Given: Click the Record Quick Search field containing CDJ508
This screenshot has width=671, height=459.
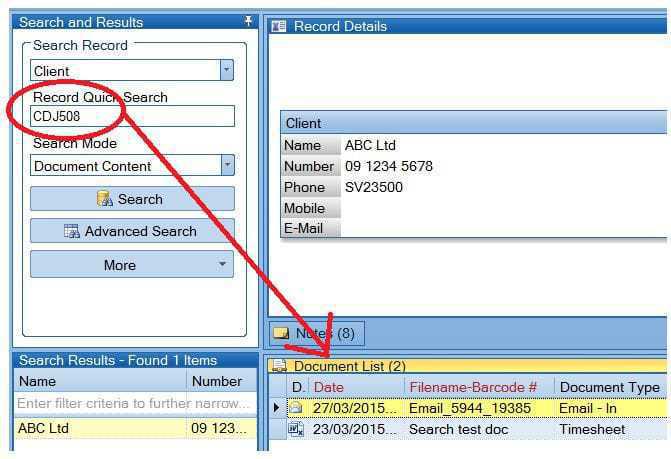Looking at the screenshot, I should click(x=132, y=116).
